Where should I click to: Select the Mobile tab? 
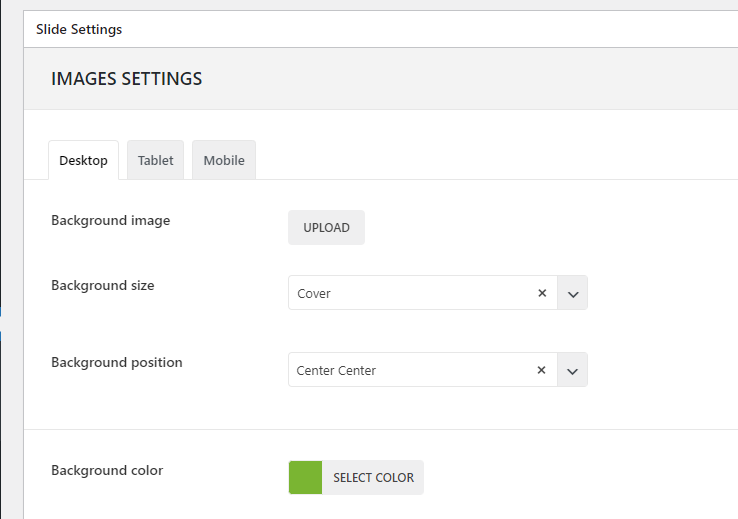224,160
